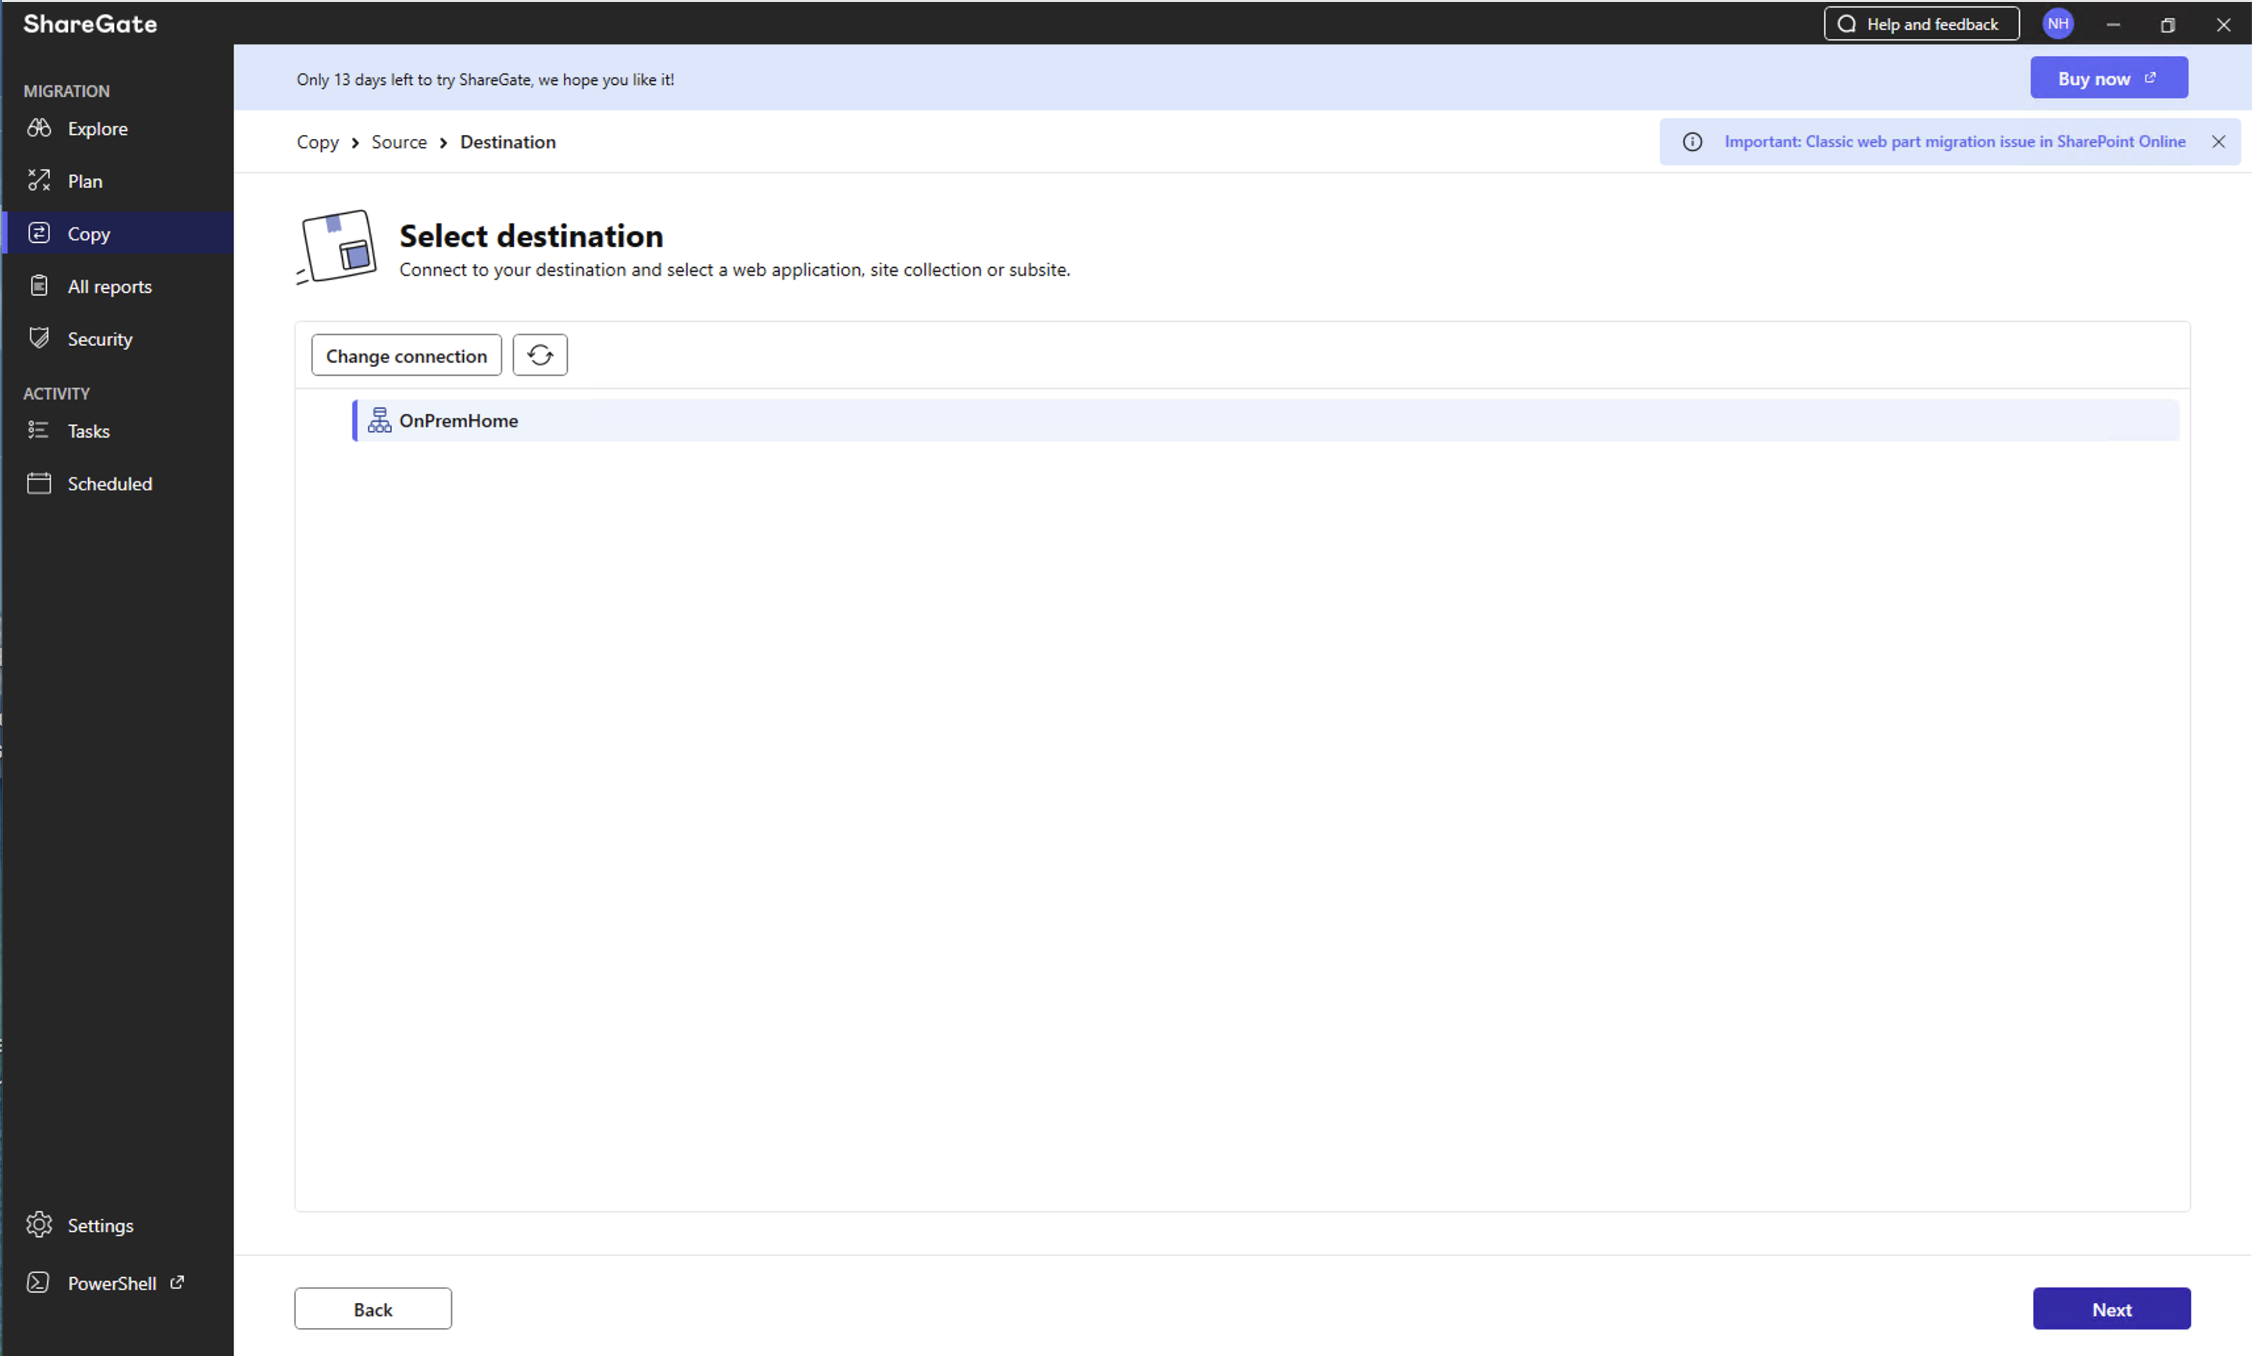Open Help and feedback

[1921, 24]
